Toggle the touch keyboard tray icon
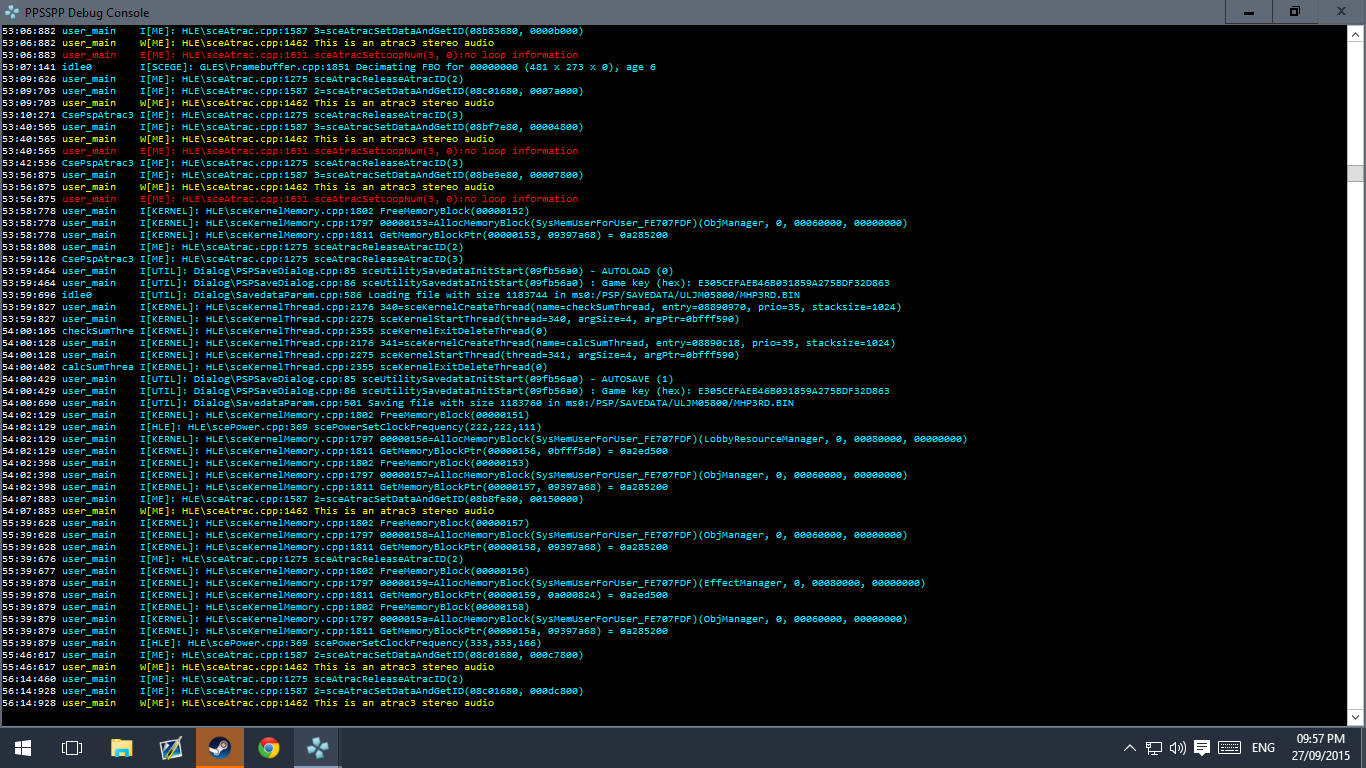 click(1230, 747)
